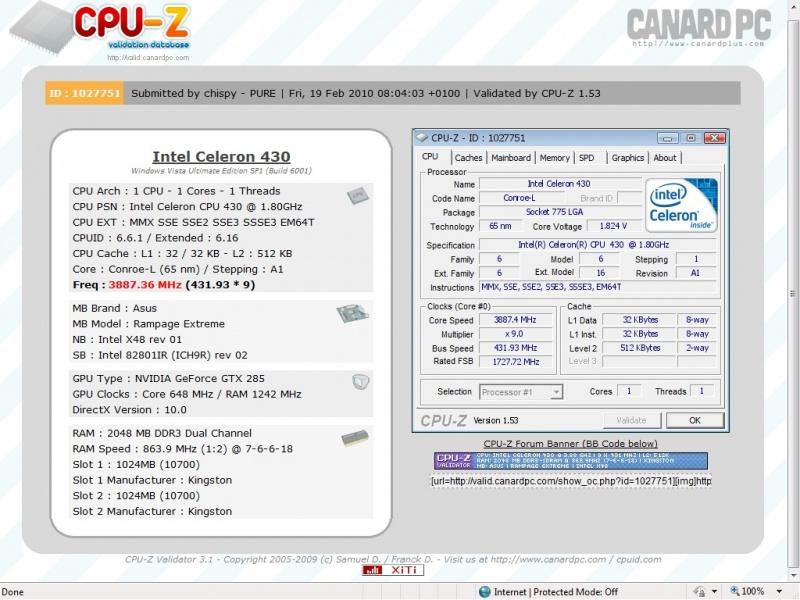Open the Processor #1 selection dropdown
This screenshot has height=600, width=800.
click(x=521, y=392)
